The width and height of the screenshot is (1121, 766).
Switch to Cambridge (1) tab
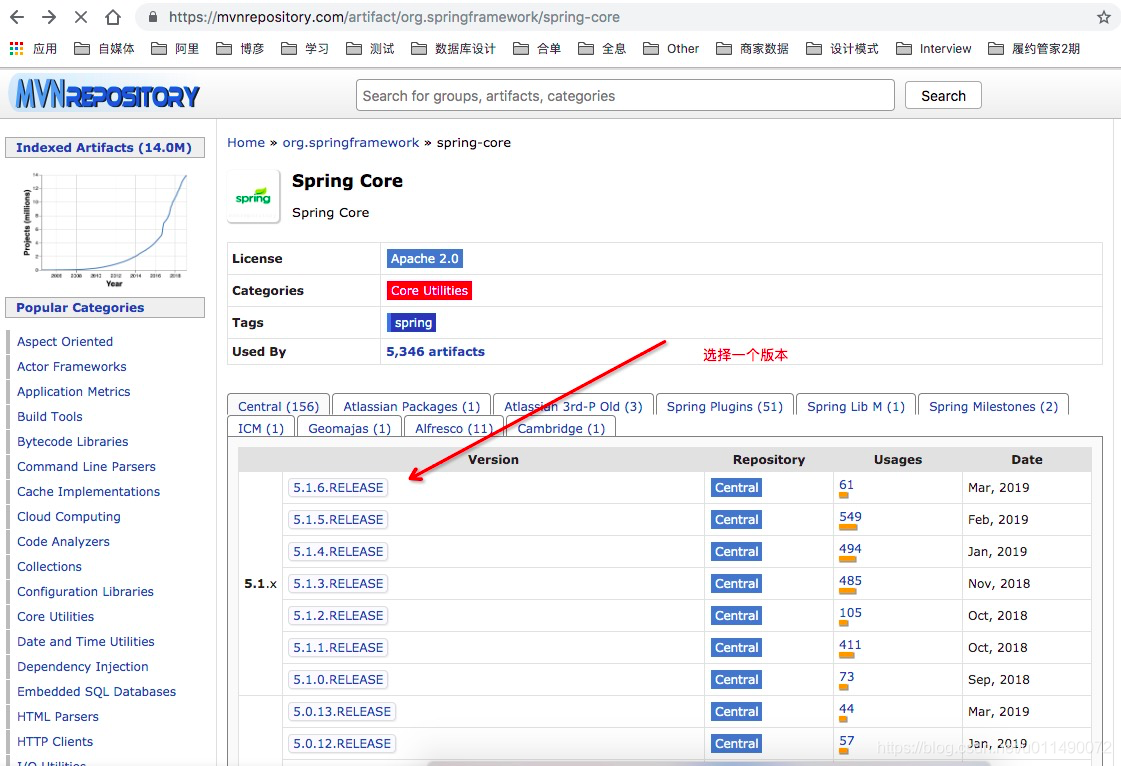coord(561,428)
